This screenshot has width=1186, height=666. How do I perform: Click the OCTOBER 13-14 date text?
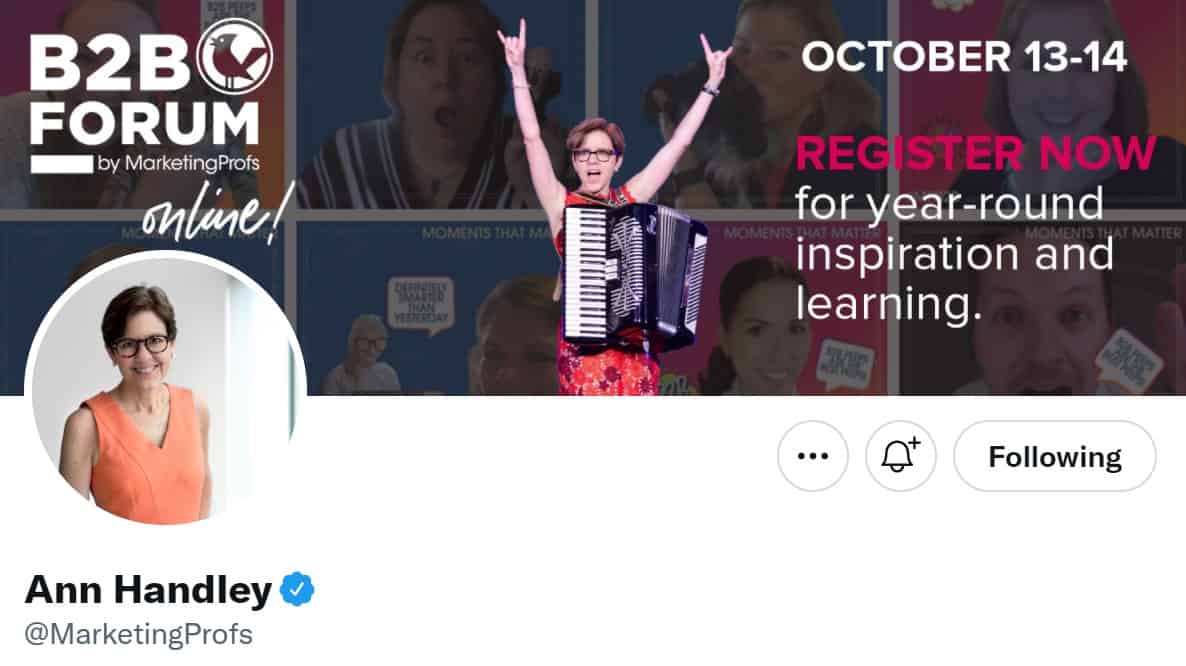[964, 57]
